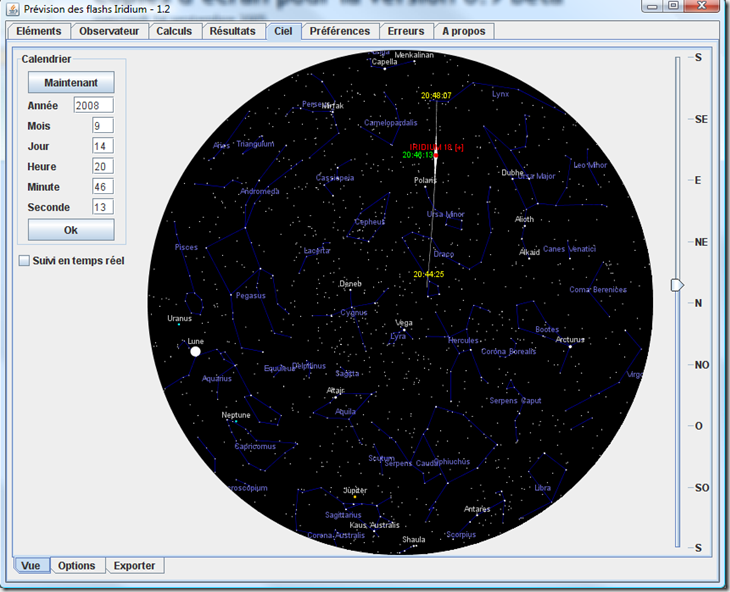The width and height of the screenshot is (730, 592).
Task: Focus the Seconde input field
Action: [102, 207]
